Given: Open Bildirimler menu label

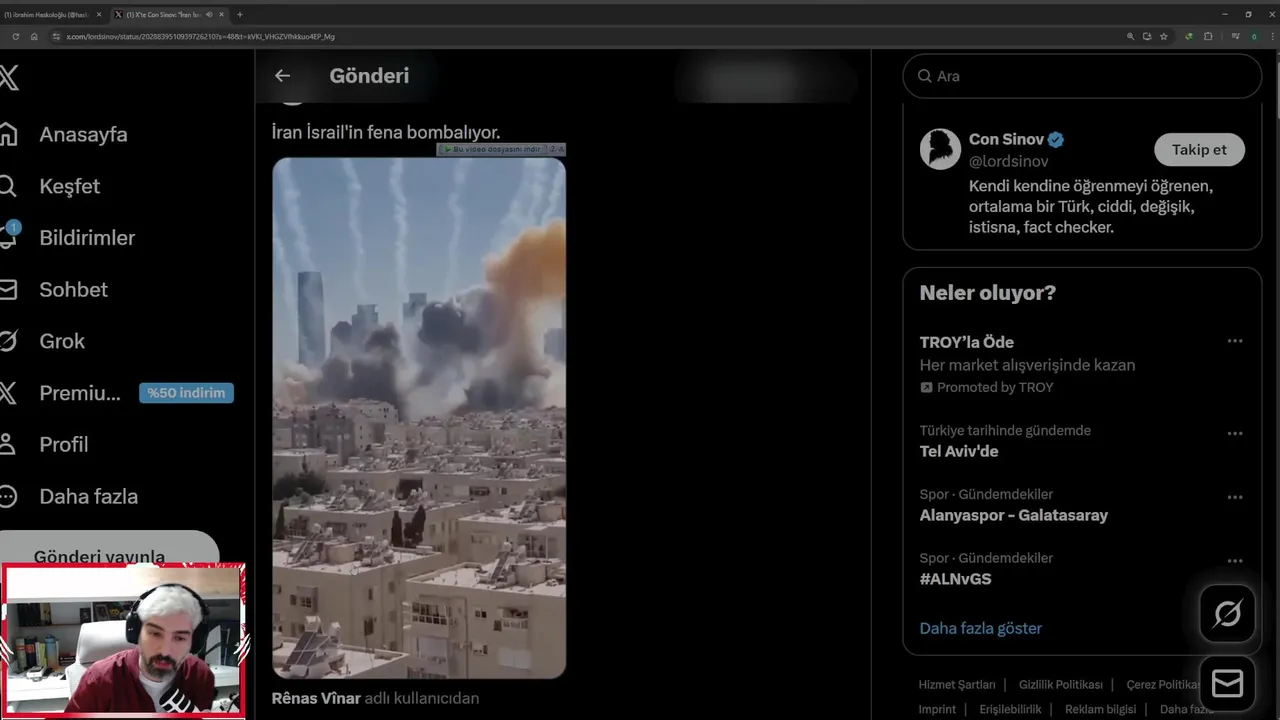Looking at the screenshot, I should click(87, 238).
